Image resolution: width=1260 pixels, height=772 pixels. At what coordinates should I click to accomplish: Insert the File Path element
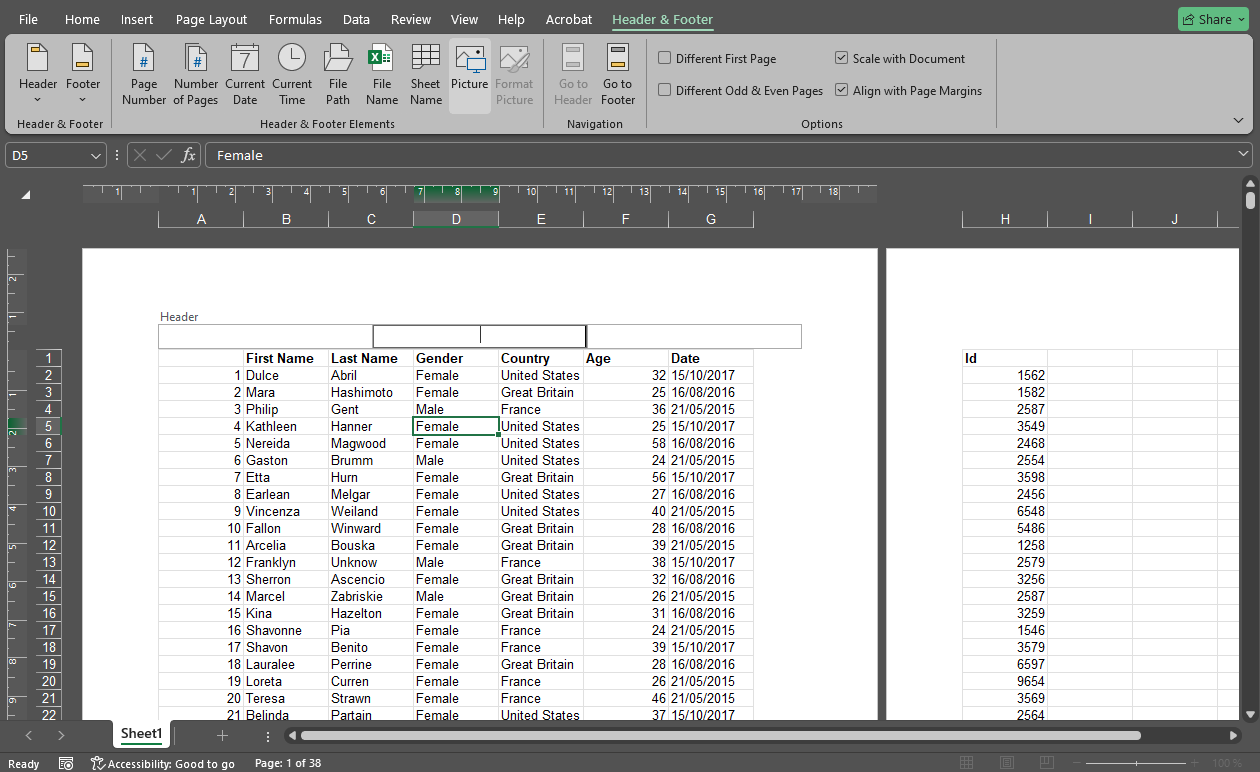coord(338,74)
